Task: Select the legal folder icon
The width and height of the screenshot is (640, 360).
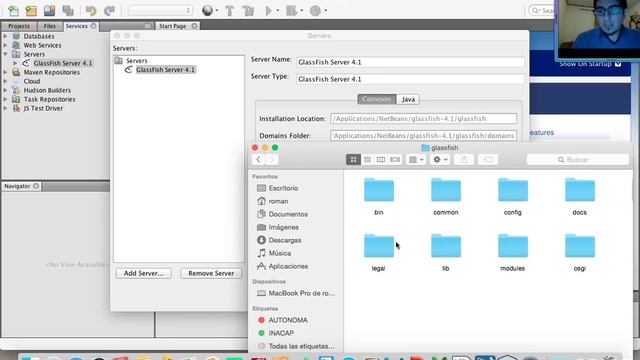Action: (x=379, y=246)
